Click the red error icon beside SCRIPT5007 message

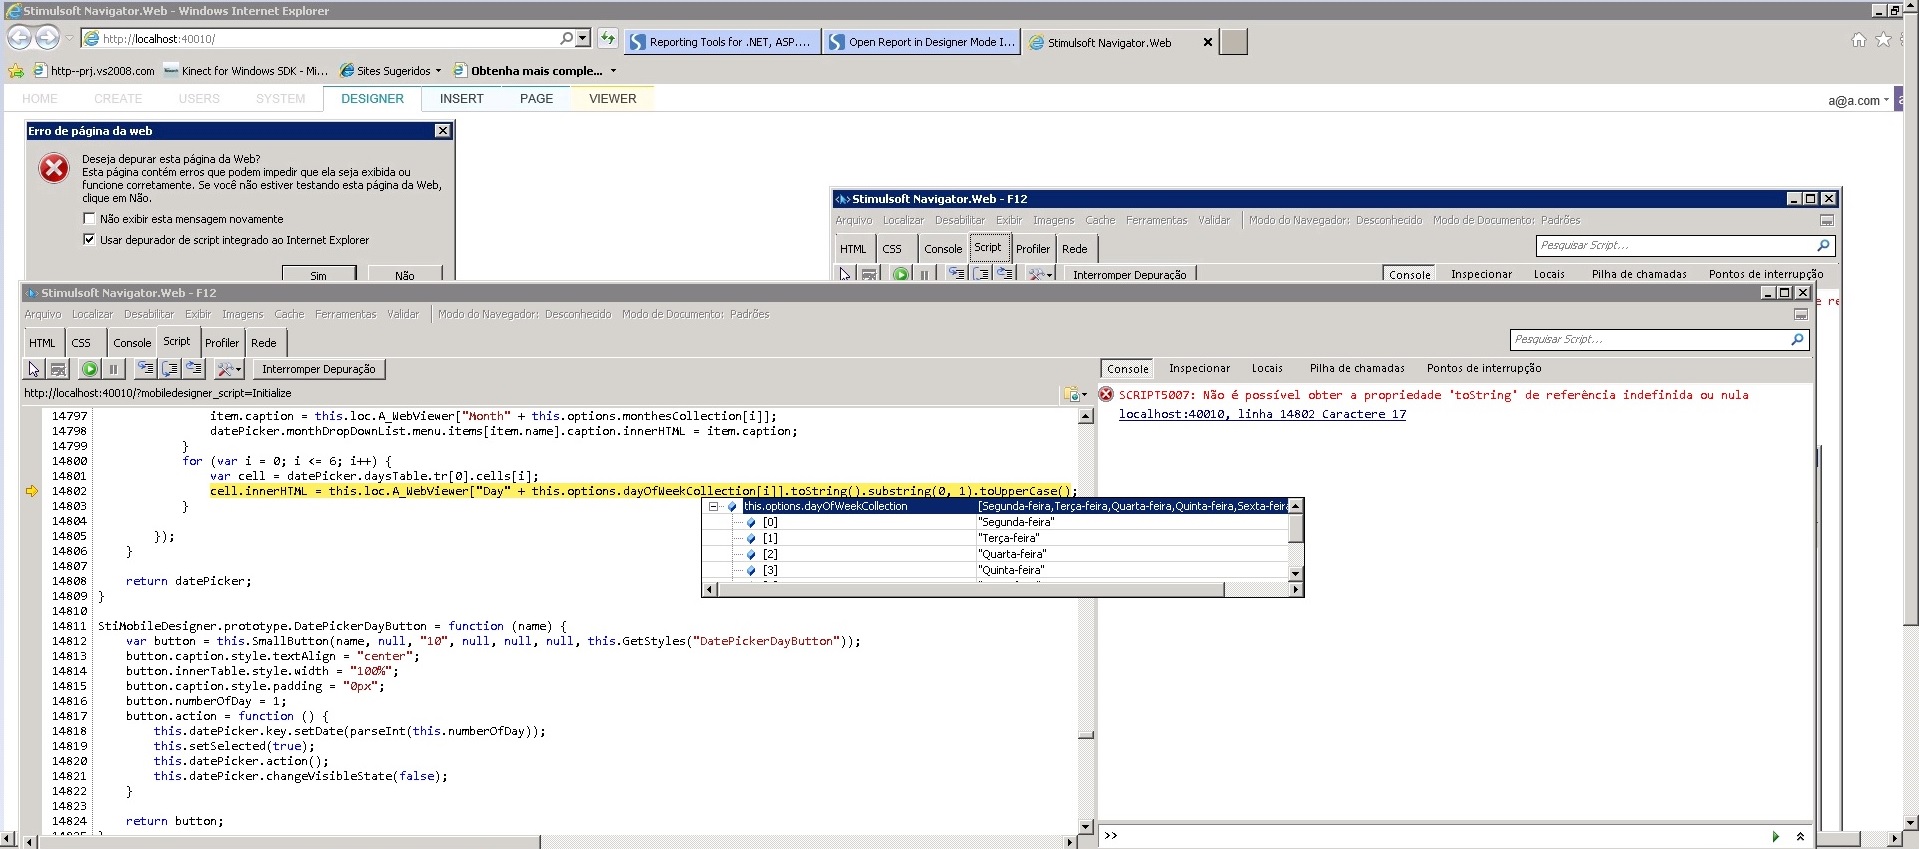(x=1106, y=394)
